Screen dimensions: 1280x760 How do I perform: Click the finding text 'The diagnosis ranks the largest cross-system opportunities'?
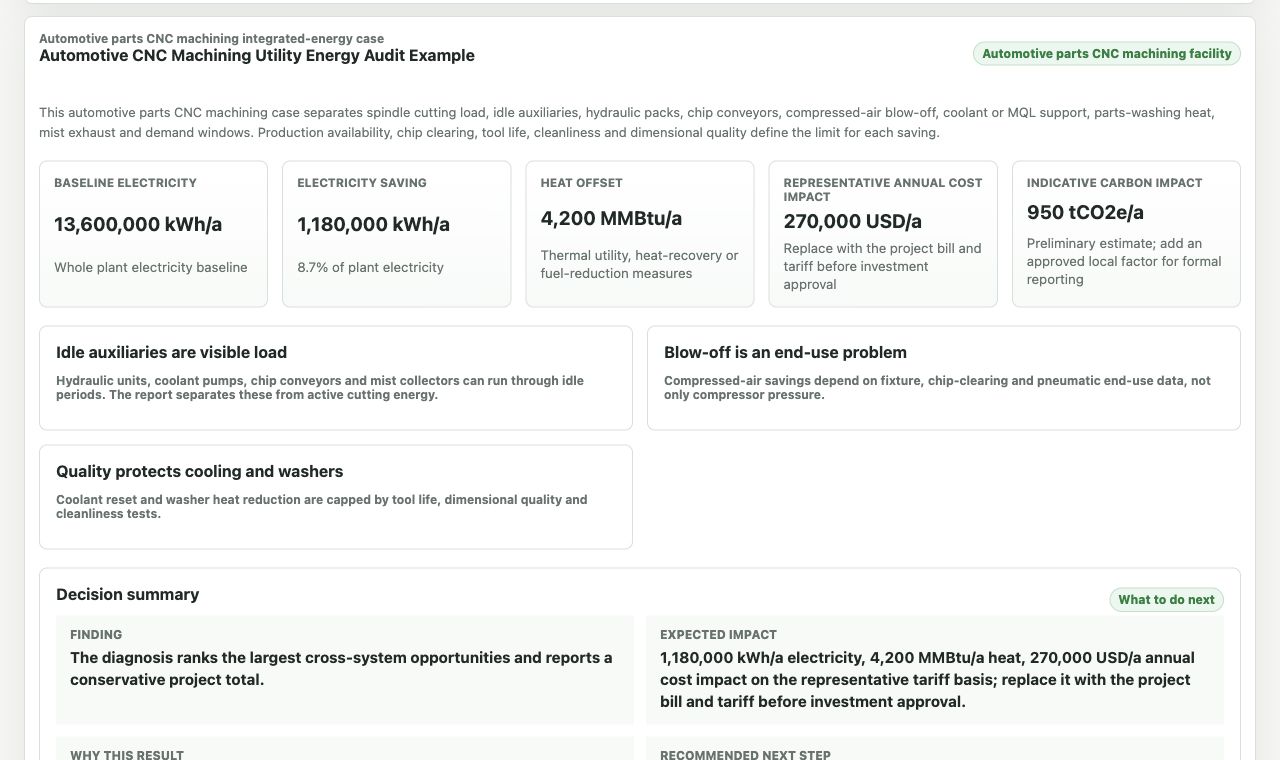coord(341,669)
